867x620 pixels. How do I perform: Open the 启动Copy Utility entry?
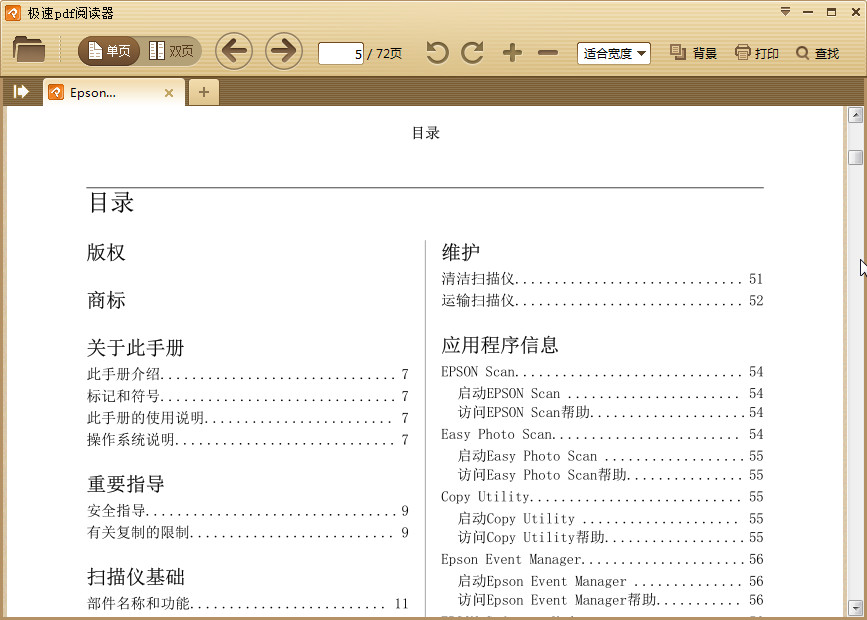(610, 518)
